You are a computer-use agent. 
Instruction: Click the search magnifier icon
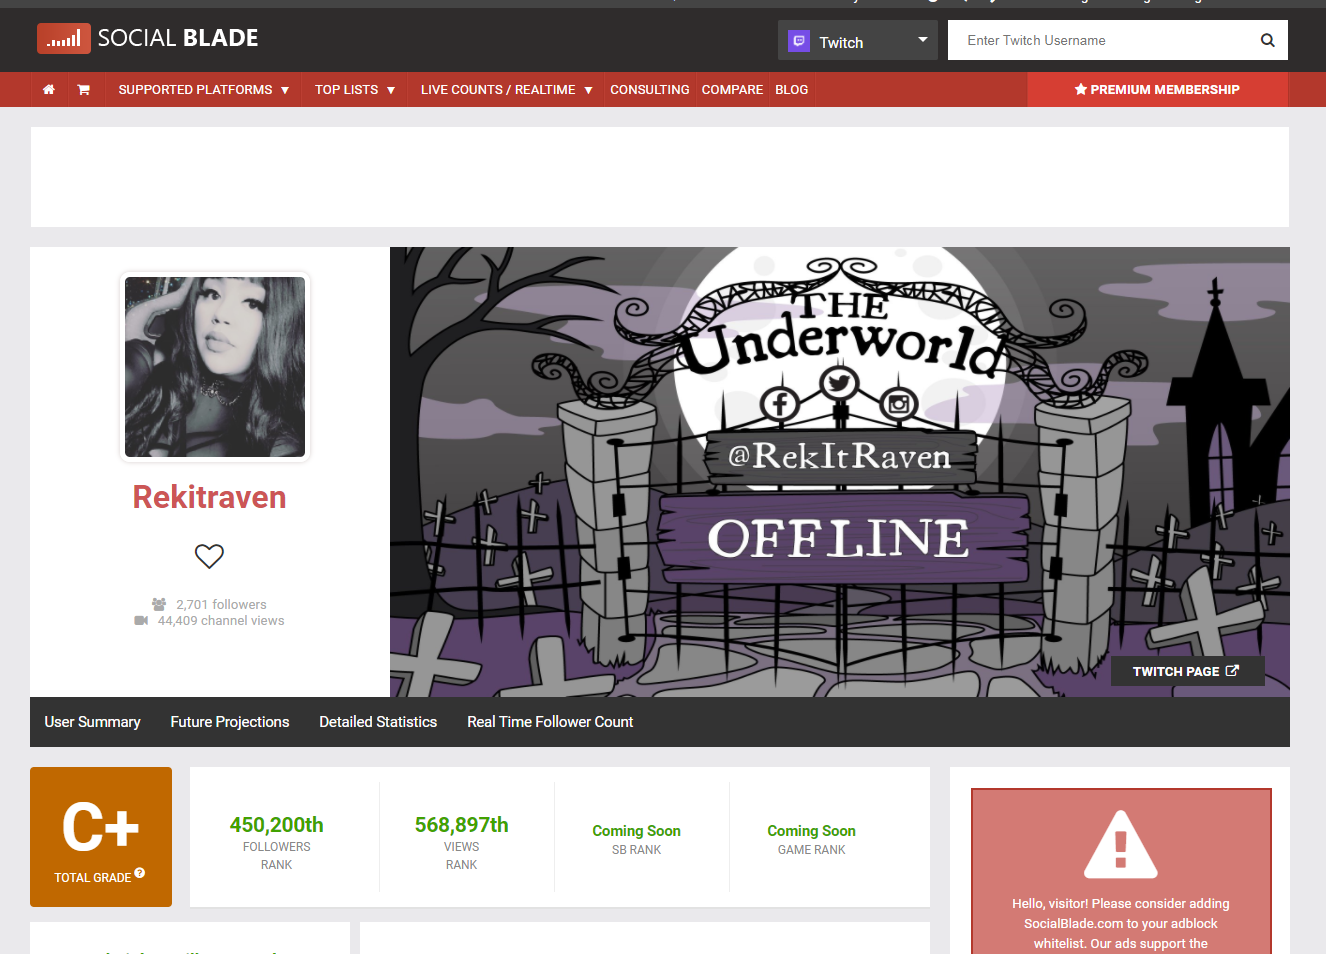pos(1267,40)
